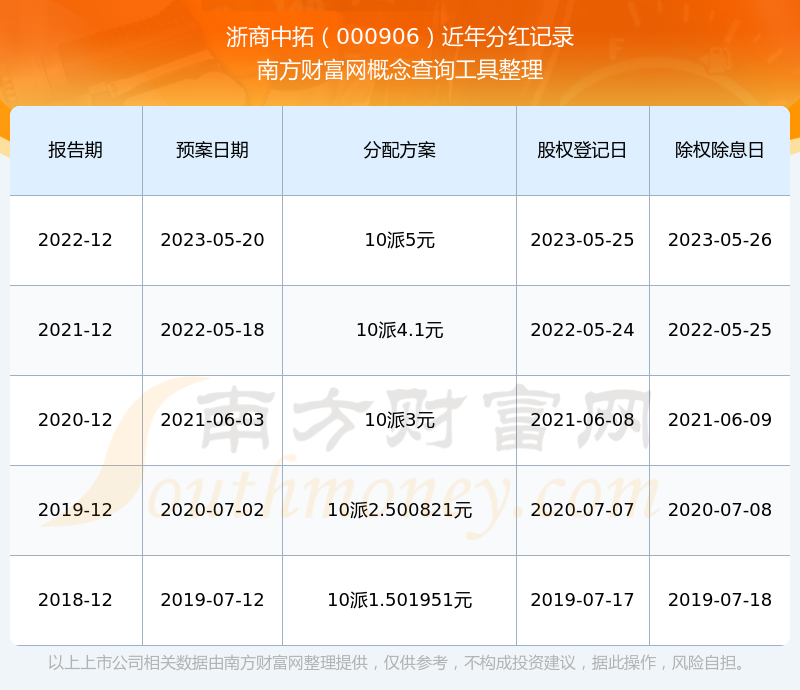The image size is (800, 690).
Task: Select the 10派1.501951元 plan cell
Action: pyautogui.click(x=399, y=600)
